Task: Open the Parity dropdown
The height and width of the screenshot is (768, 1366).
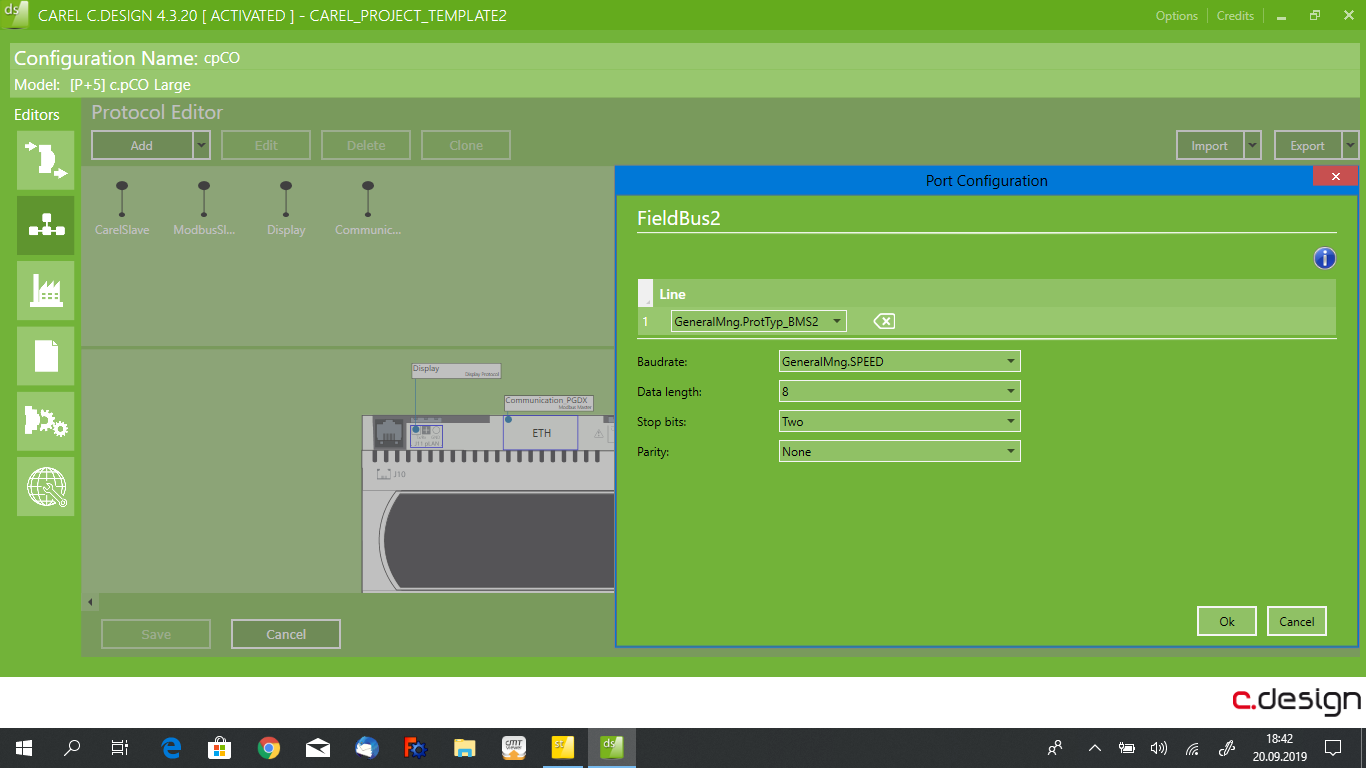Action: point(900,451)
